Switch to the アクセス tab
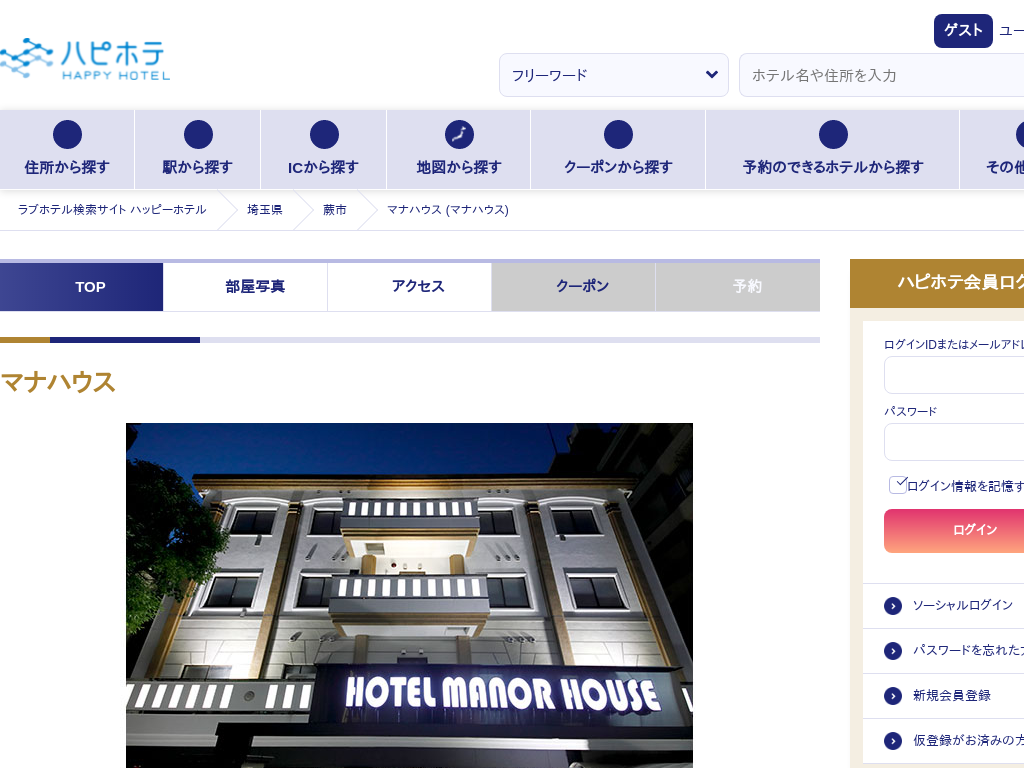 [x=409, y=287]
